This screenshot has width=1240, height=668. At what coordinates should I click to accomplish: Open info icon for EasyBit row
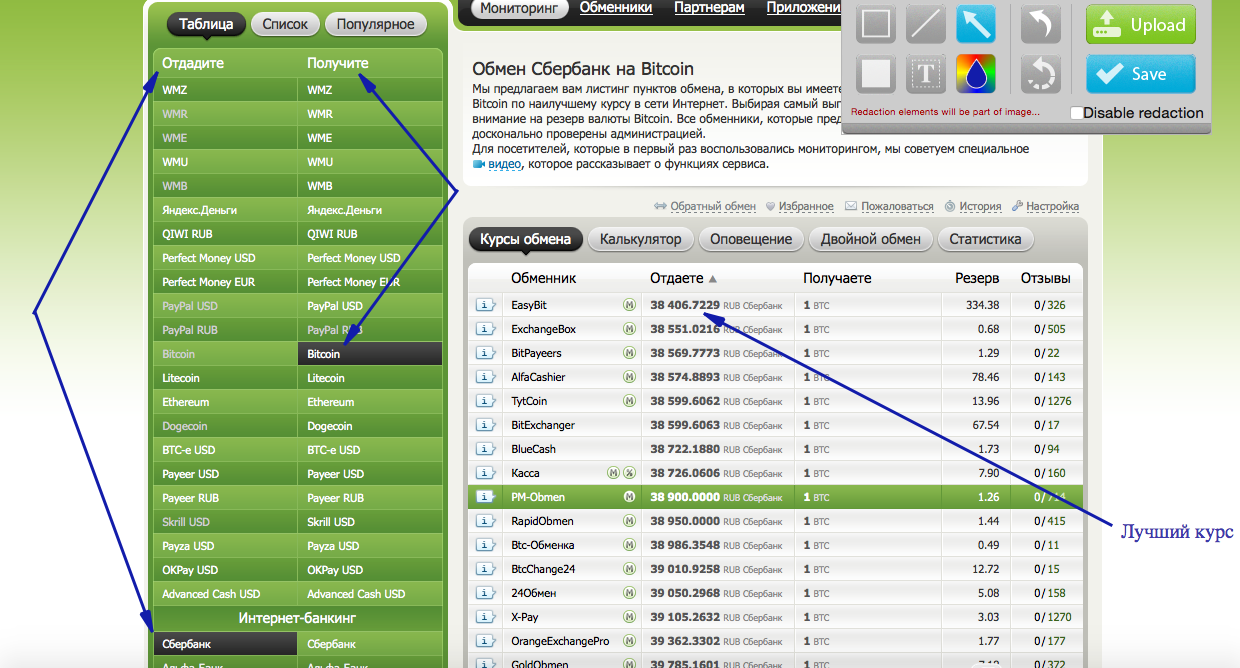(x=485, y=305)
